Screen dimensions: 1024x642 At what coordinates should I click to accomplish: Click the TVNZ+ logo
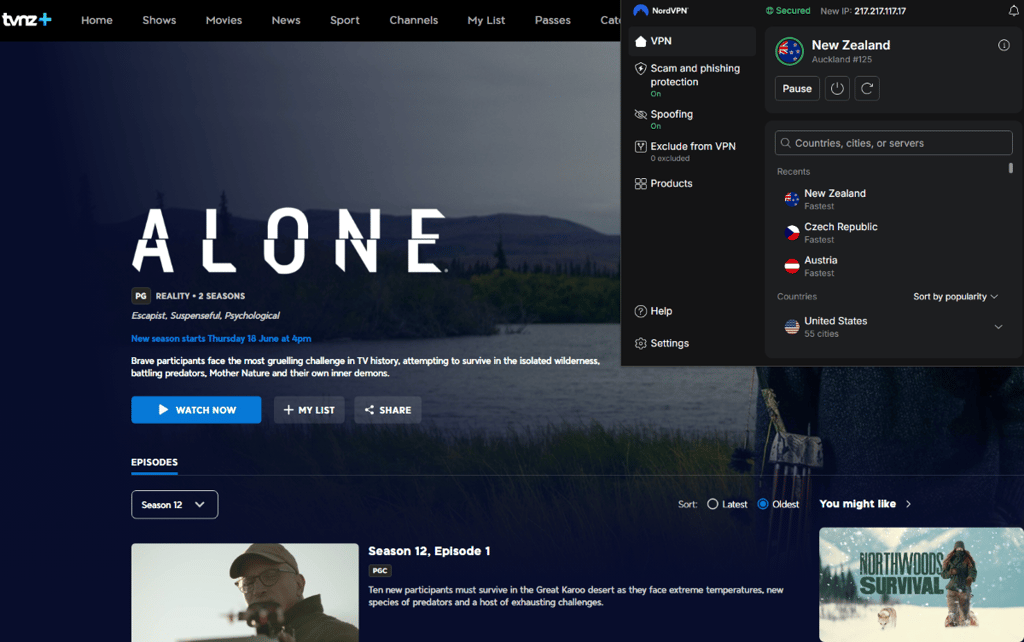tap(27, 20)
